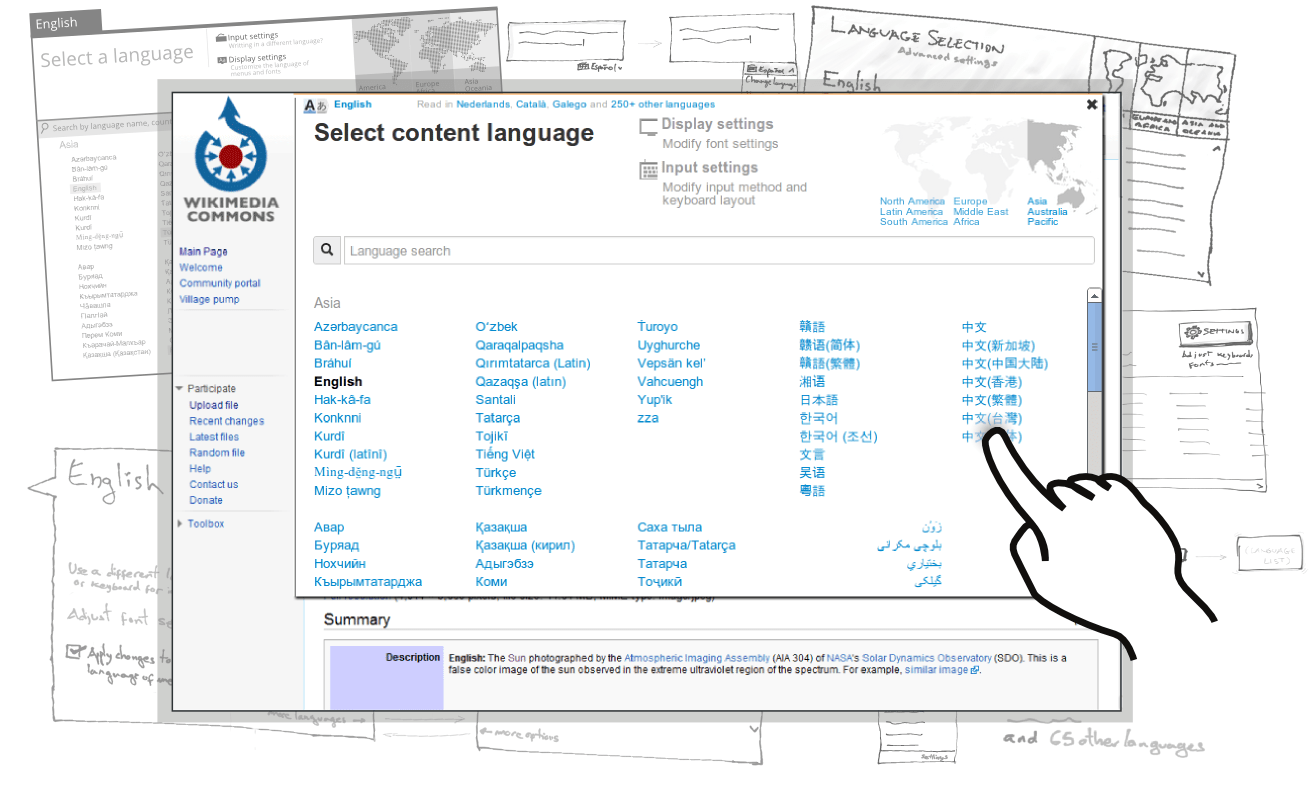Select the Europe region link
Viewport: 1315px width, 787px height.
[970, 201]
